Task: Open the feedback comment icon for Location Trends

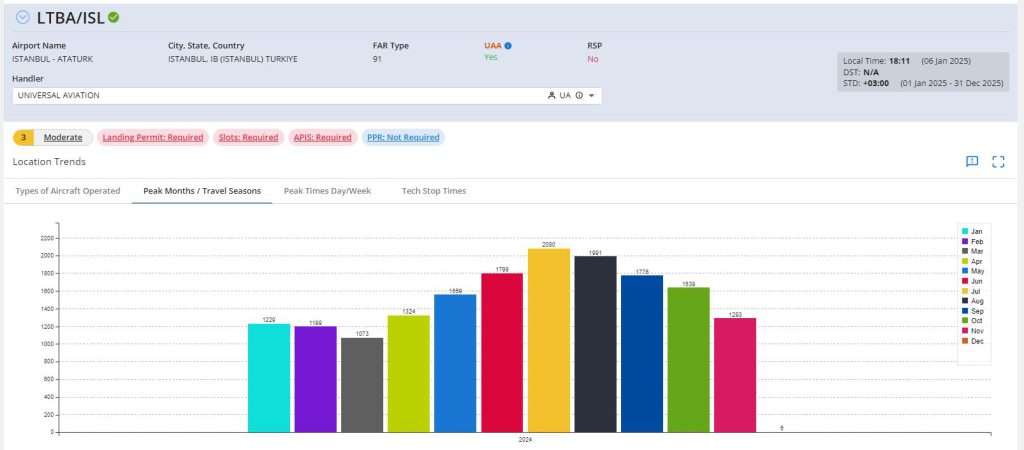Action: [971, 162]
